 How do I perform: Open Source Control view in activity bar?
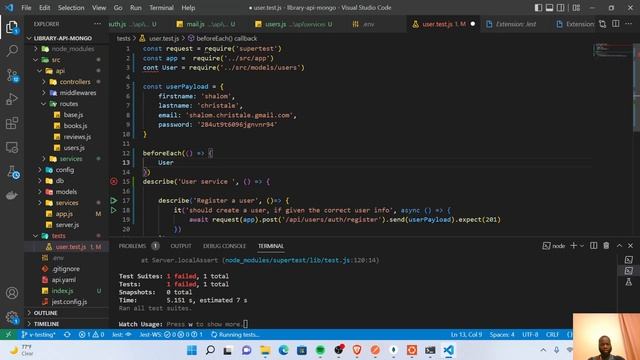coord(12,75)
